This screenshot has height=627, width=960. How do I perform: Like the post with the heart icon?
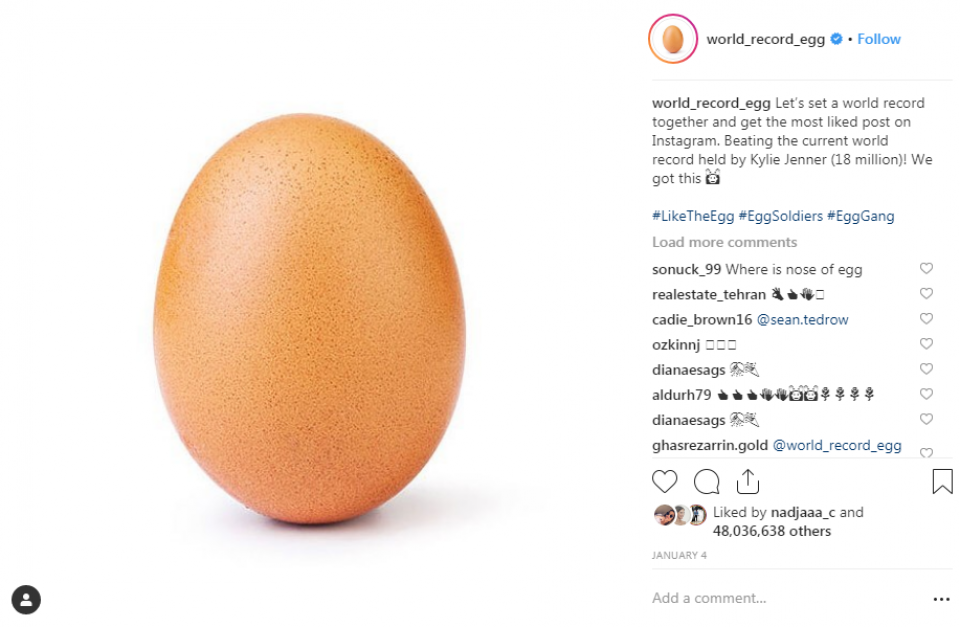tap(665, 482)
